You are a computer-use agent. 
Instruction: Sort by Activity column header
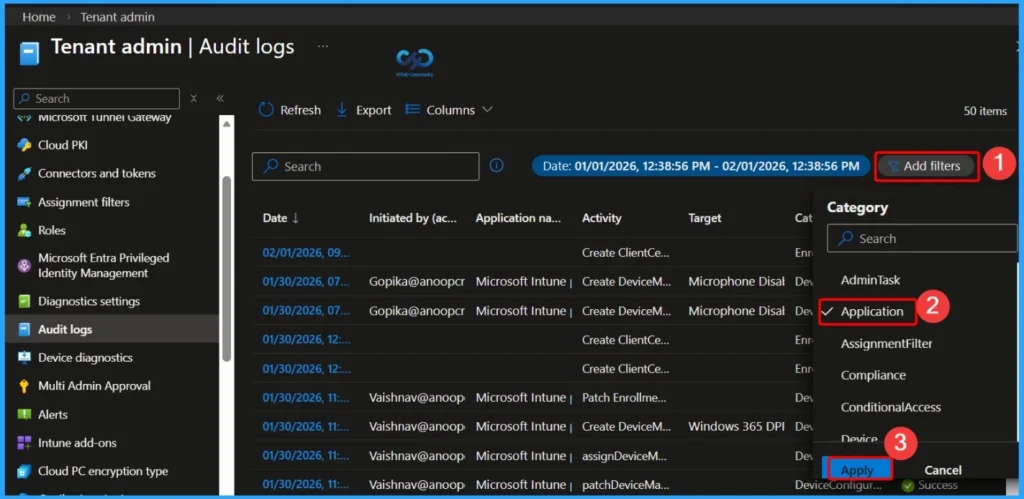coord(601,218)
